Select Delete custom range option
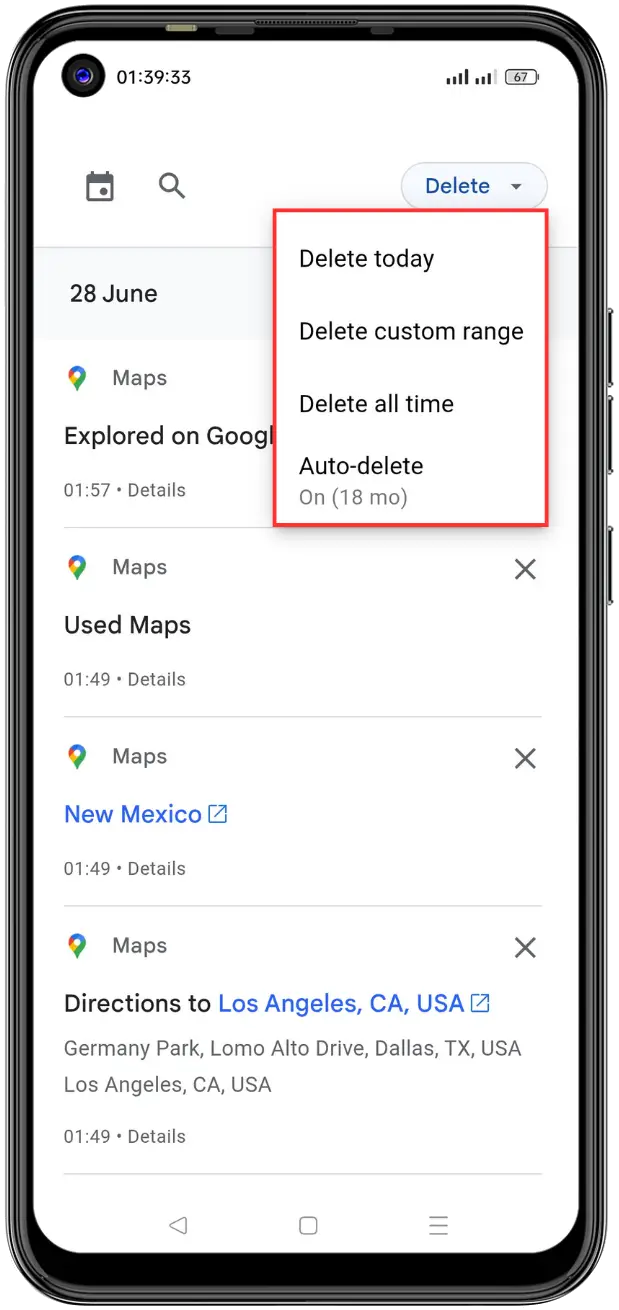Image resolution: width=619 pixels, height=1310 pixels. pos(410,331)
